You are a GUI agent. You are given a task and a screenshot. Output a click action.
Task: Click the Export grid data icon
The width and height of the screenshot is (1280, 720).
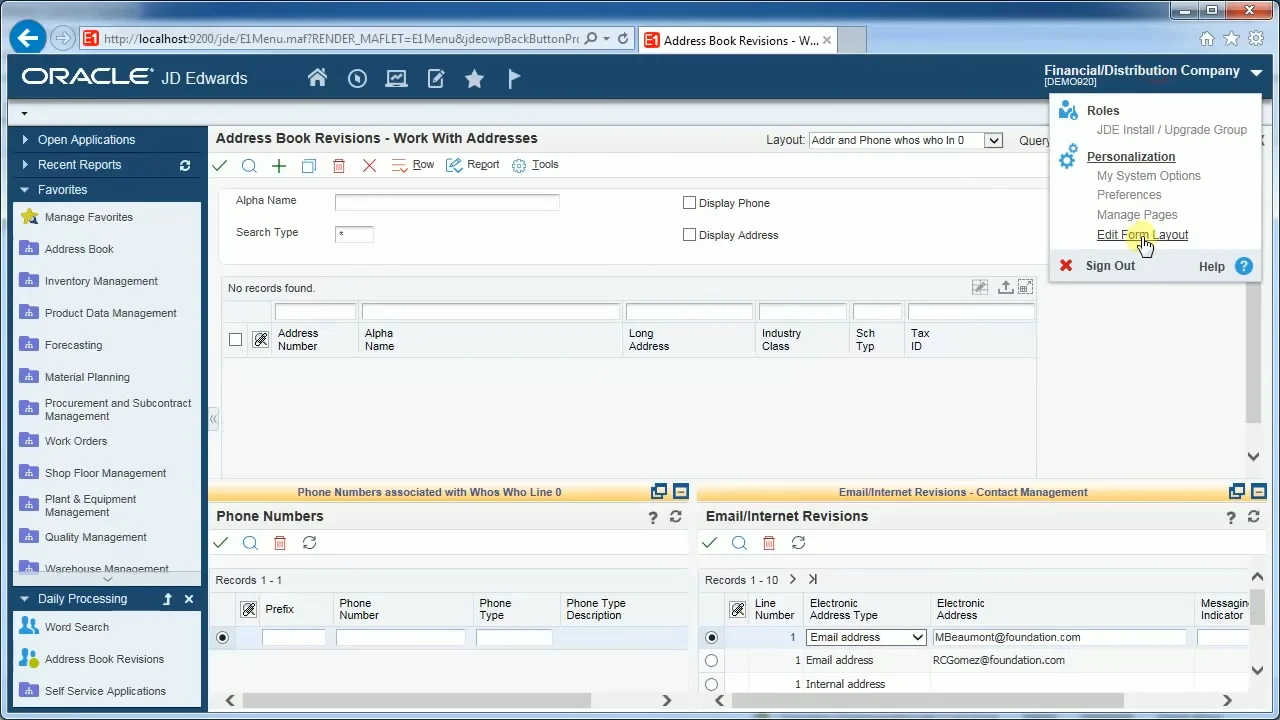(1006, 287)
